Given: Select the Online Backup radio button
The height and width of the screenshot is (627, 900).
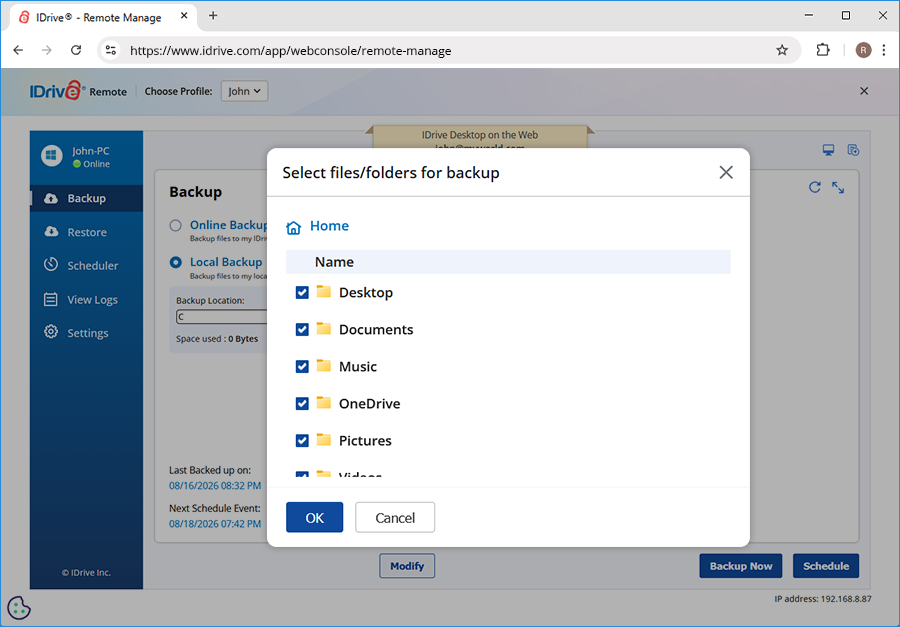Looking at the screenshot, I should point(176,225).
